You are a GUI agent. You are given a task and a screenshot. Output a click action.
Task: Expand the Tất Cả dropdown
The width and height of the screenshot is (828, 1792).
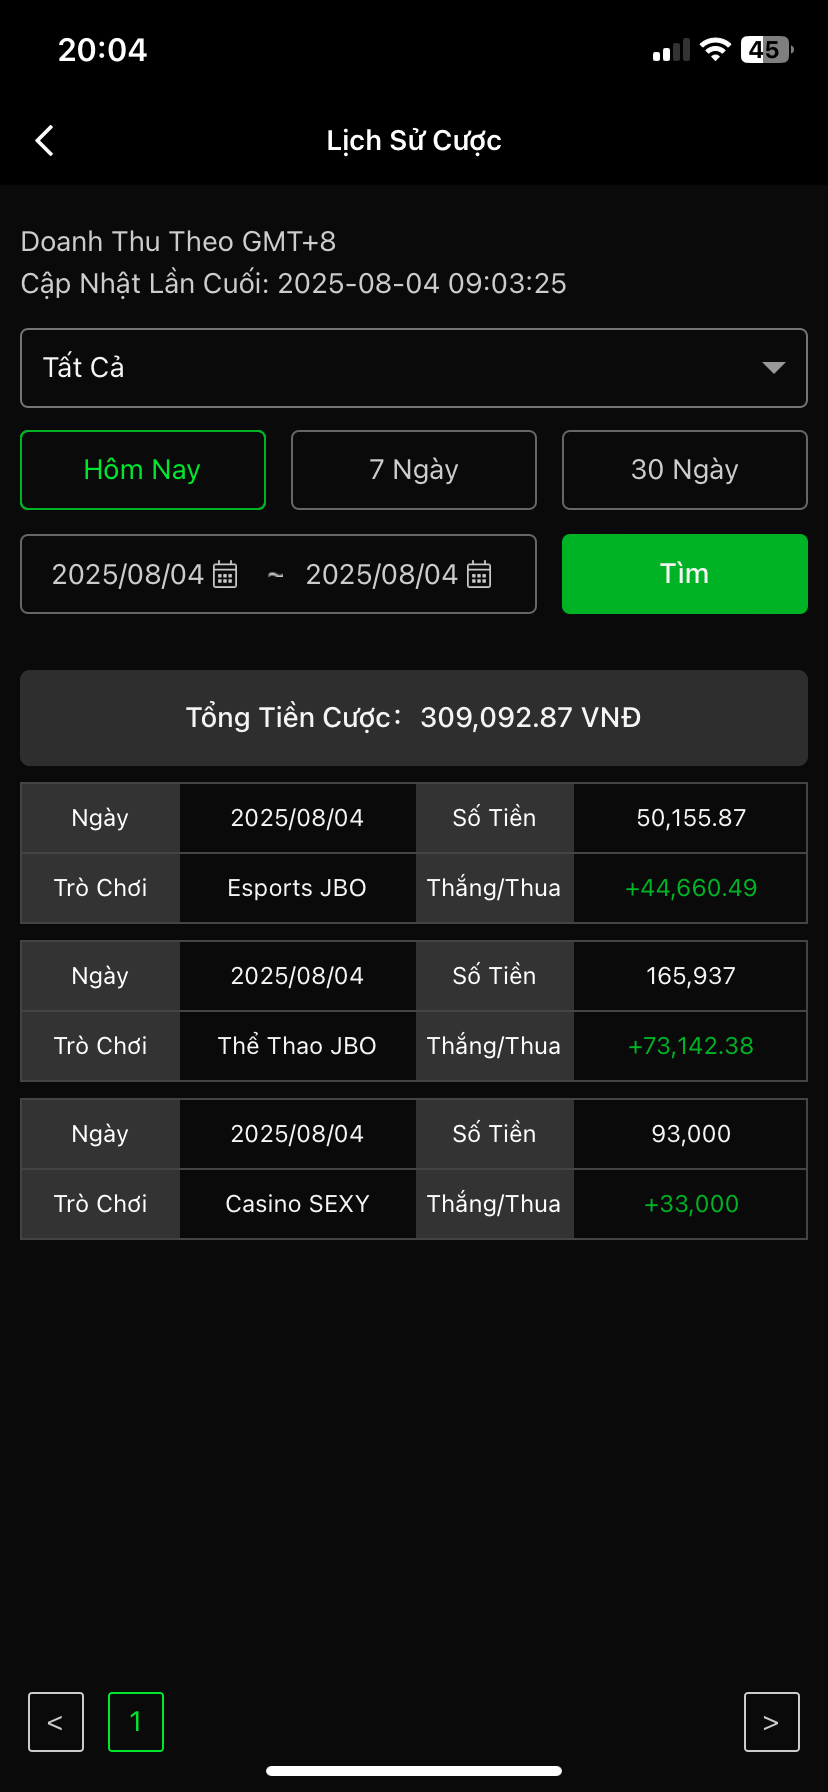[400, 368]
